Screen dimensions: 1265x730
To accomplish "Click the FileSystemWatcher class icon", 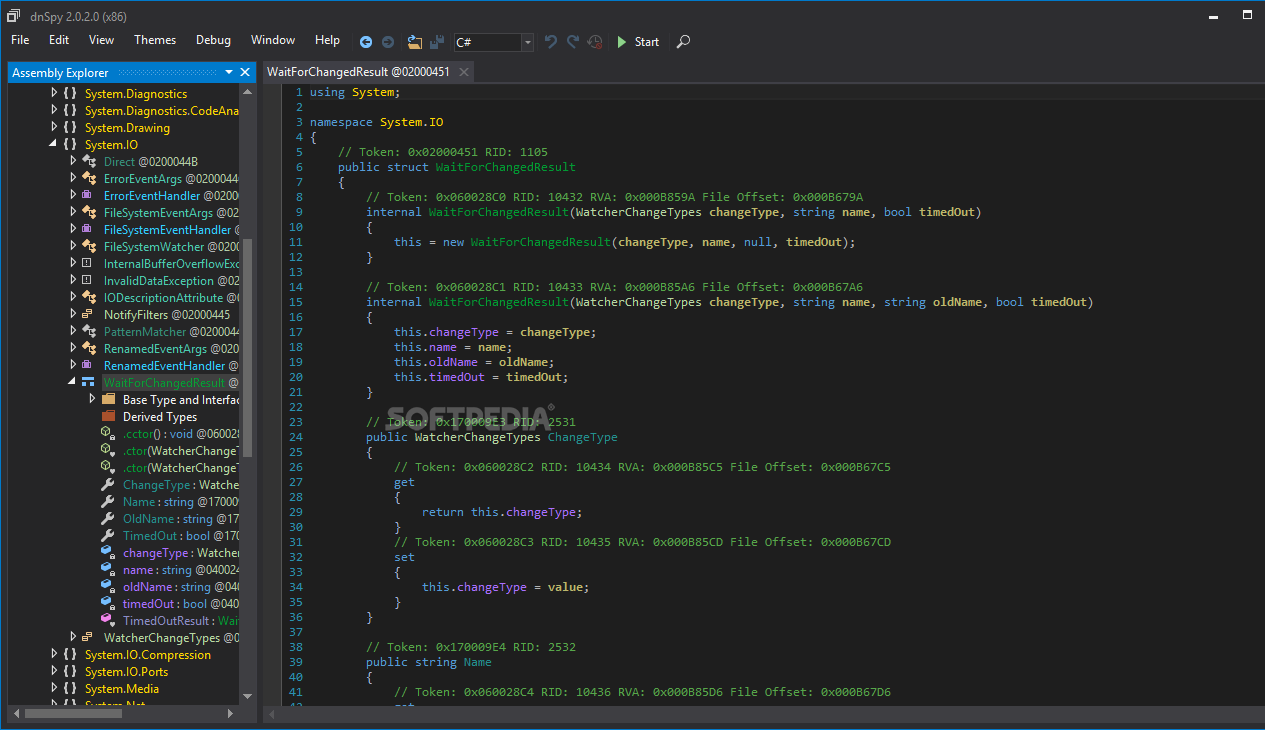I will pyautogui.click(x=88, y=247).
